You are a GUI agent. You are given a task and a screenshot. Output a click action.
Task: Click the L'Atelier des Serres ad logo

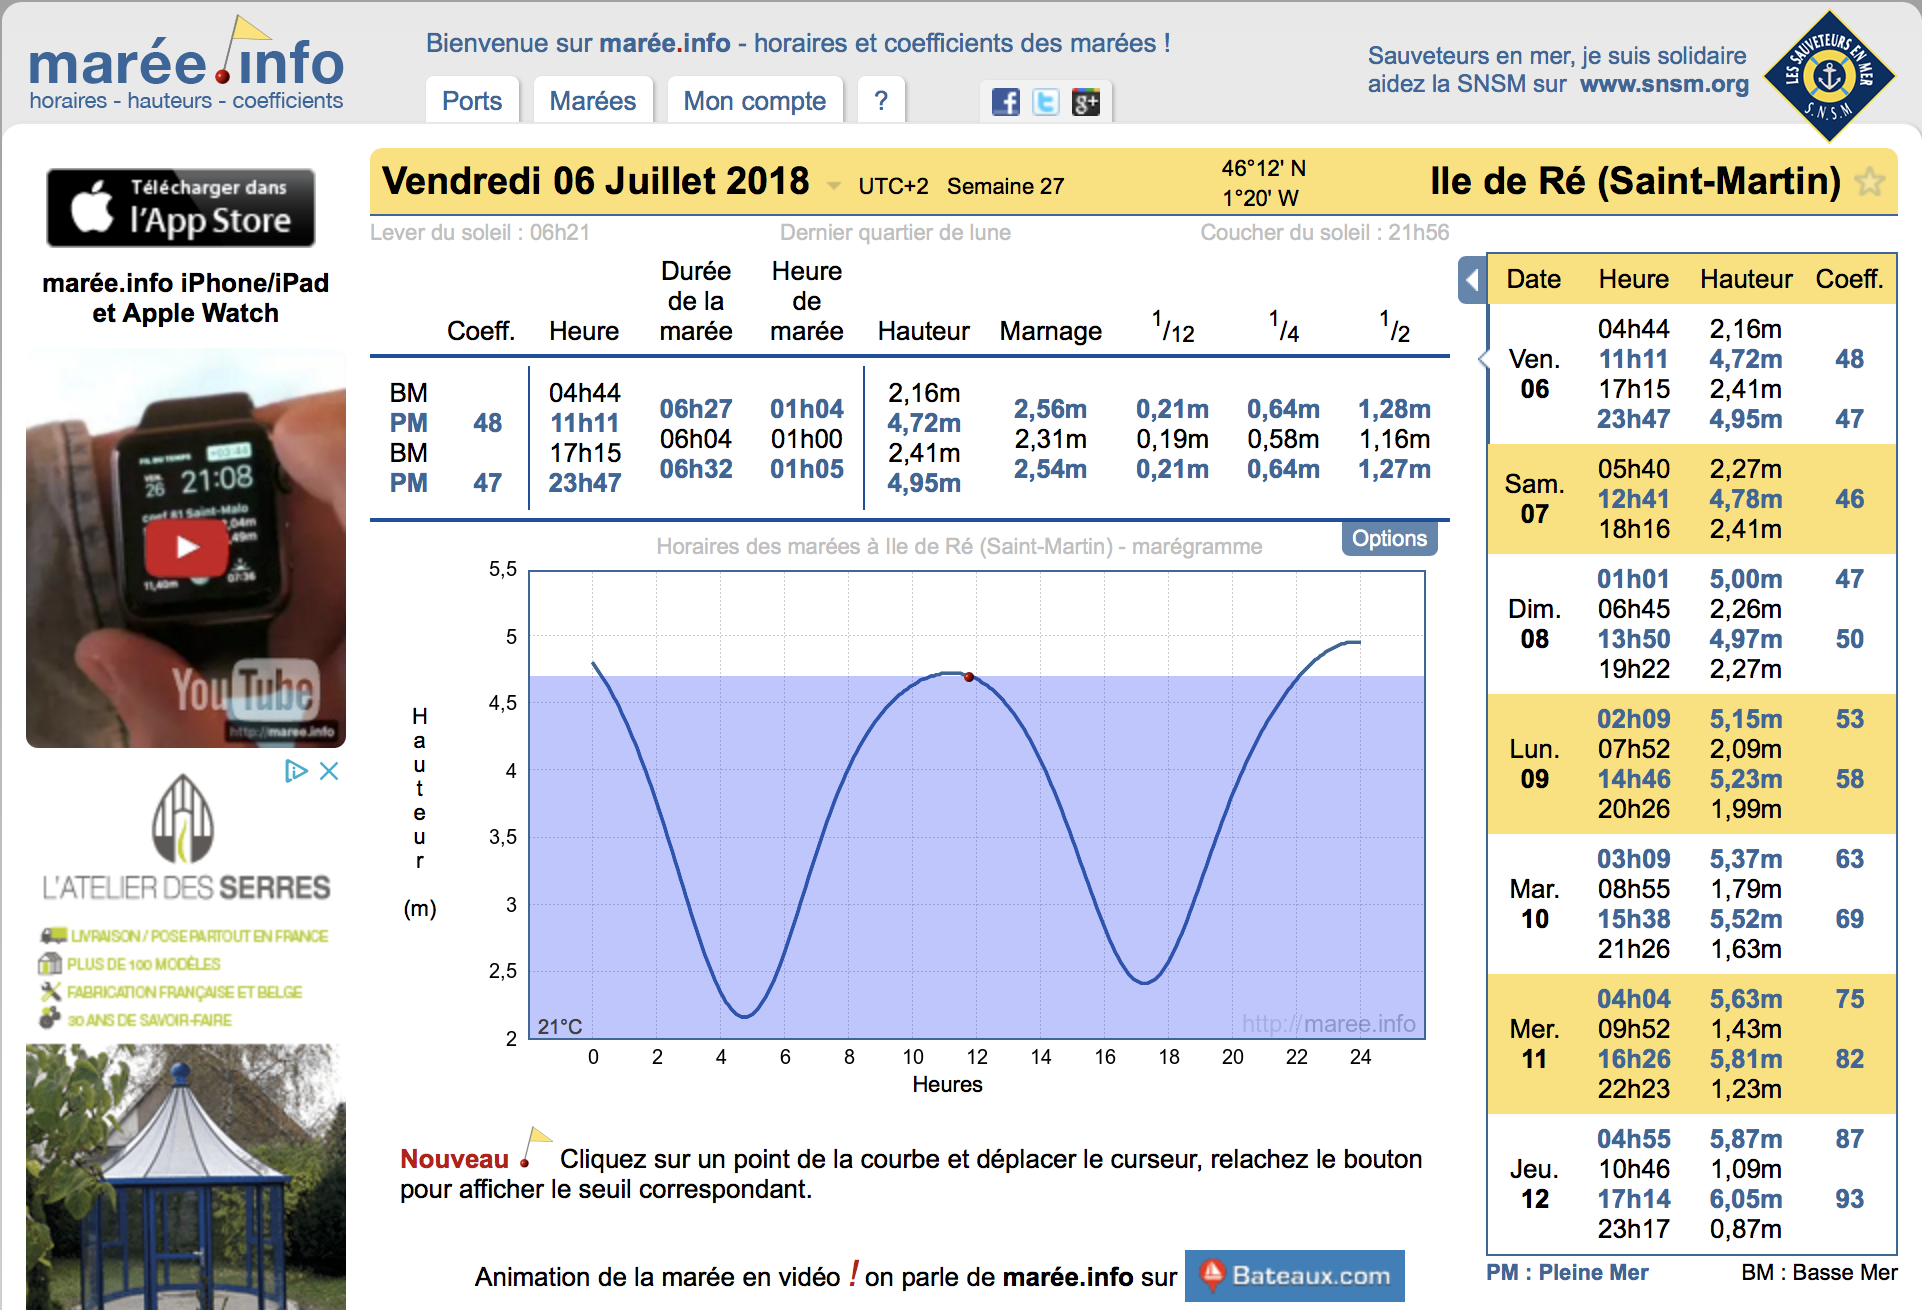pos(186,838)
